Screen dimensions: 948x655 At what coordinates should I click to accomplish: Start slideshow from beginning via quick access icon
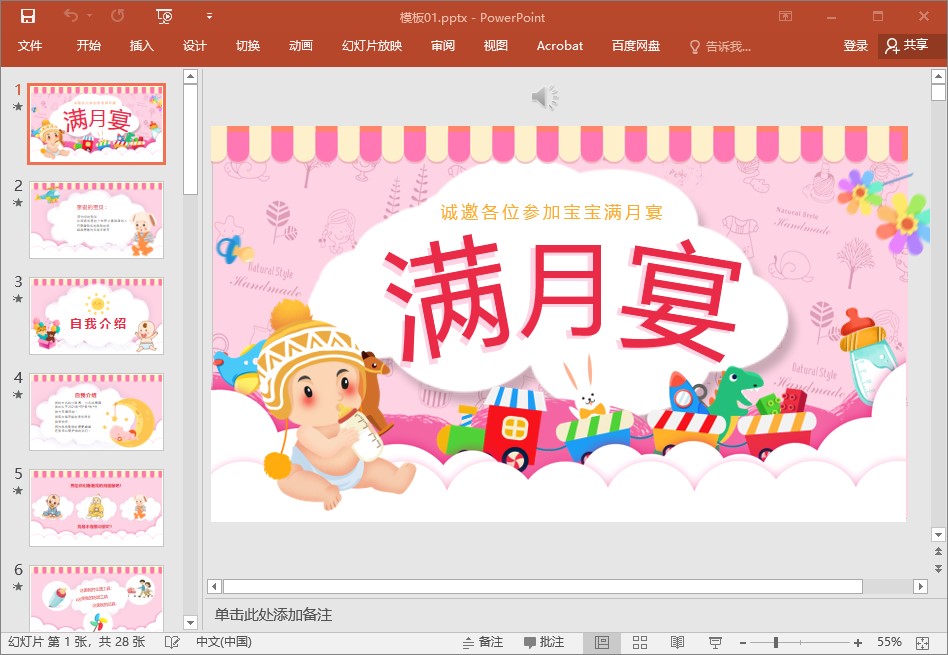[165, 16]
